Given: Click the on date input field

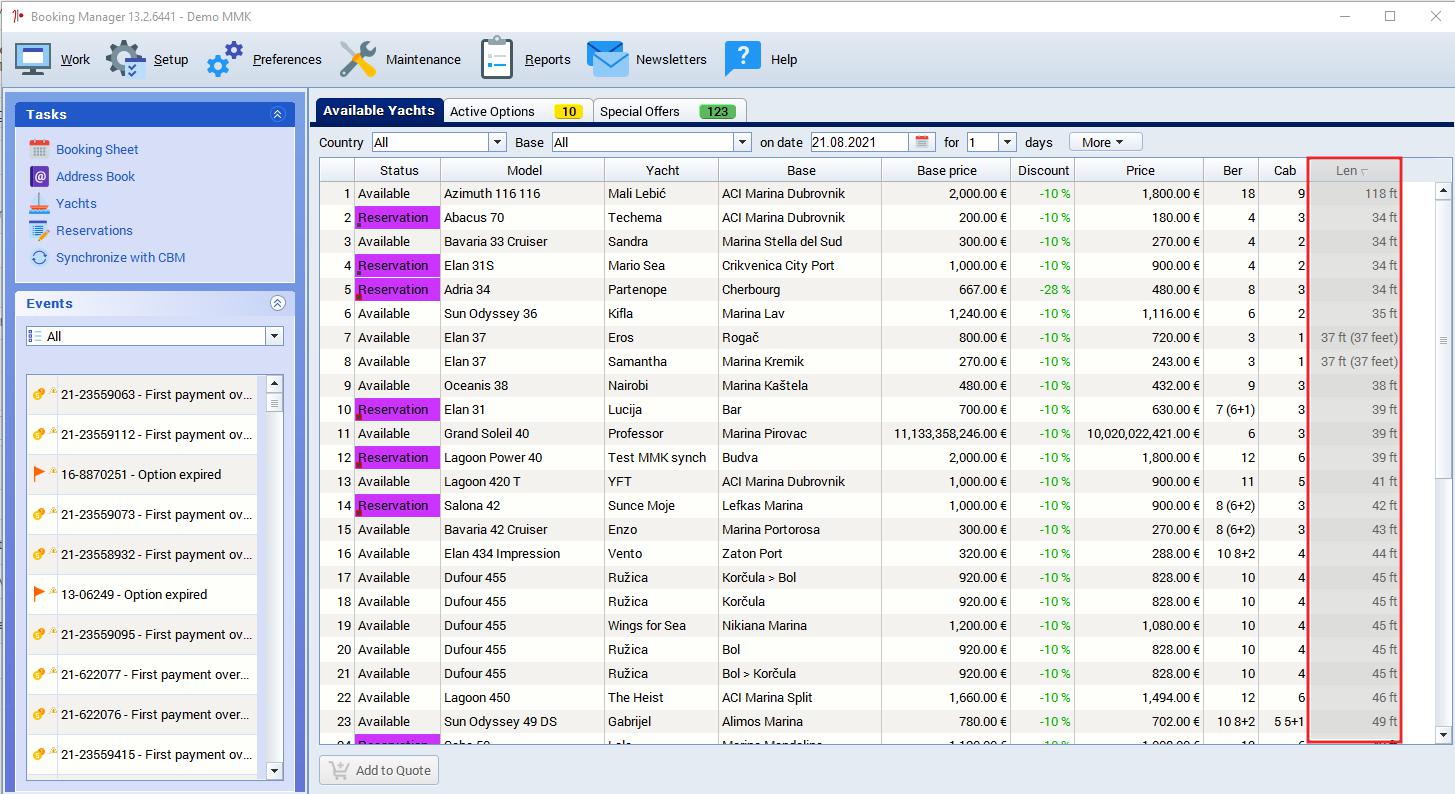Looking at the screenshot, I should [x=861, y=142].
